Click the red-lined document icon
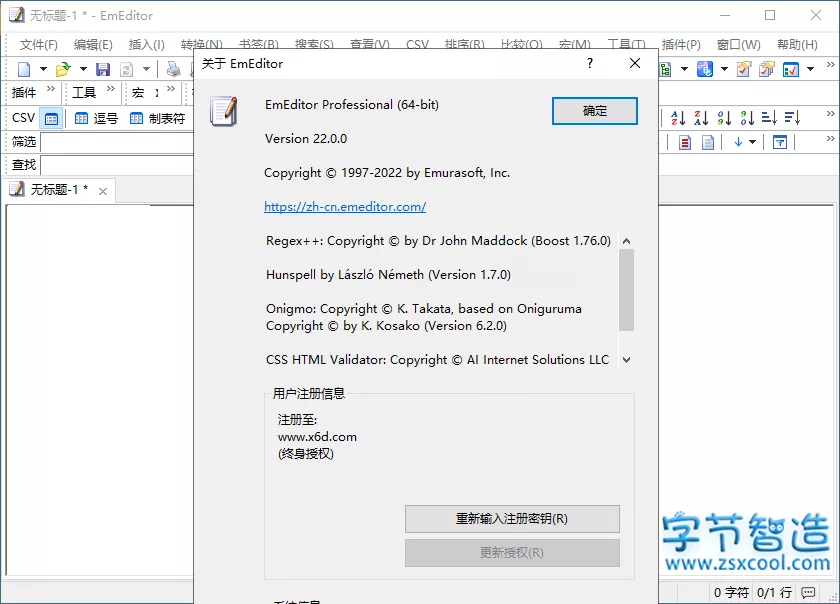The height and width of the screenshot is (604, 840). (685, 142)
